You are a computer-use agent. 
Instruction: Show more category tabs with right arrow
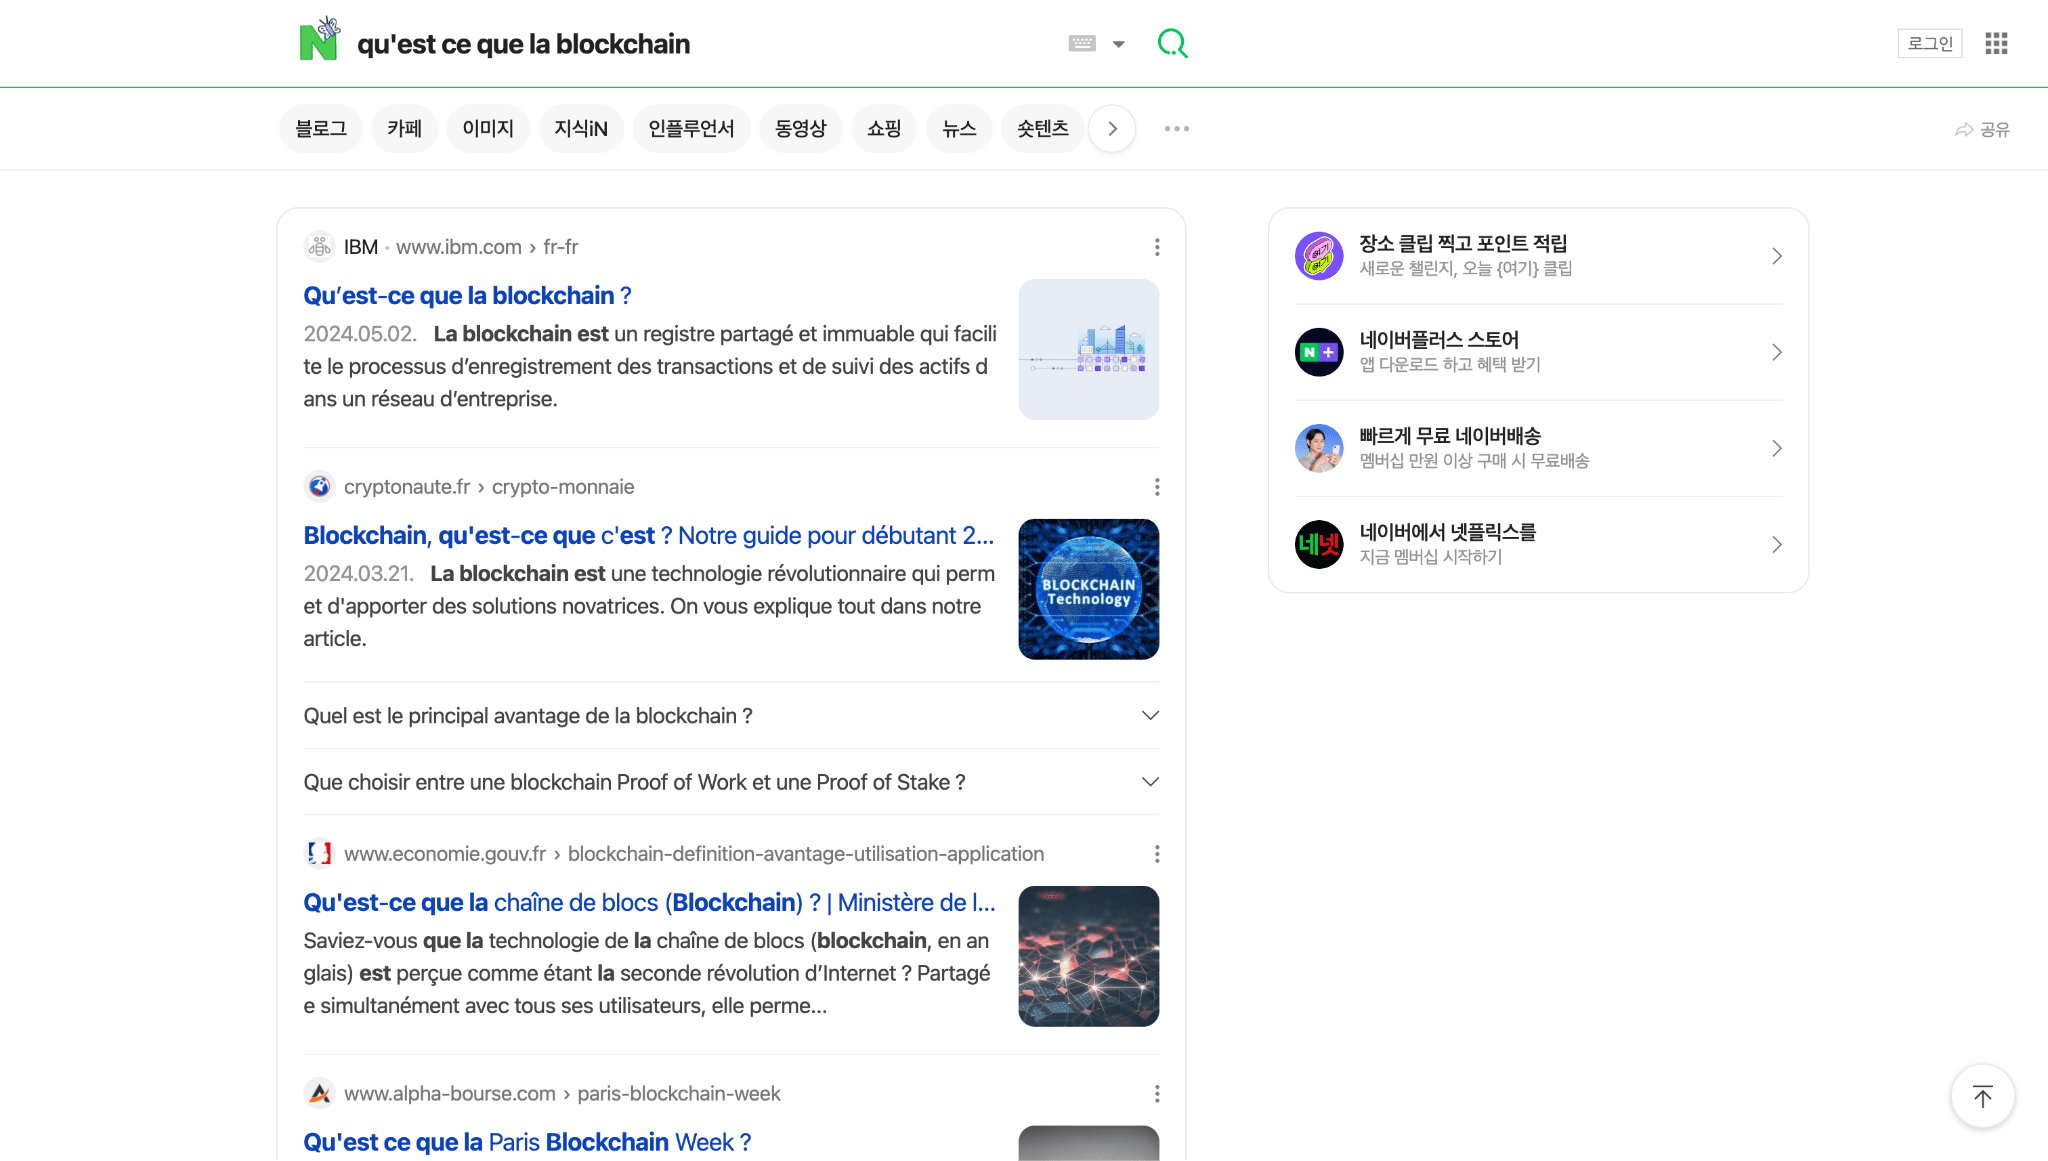(x=1112, y=129)
